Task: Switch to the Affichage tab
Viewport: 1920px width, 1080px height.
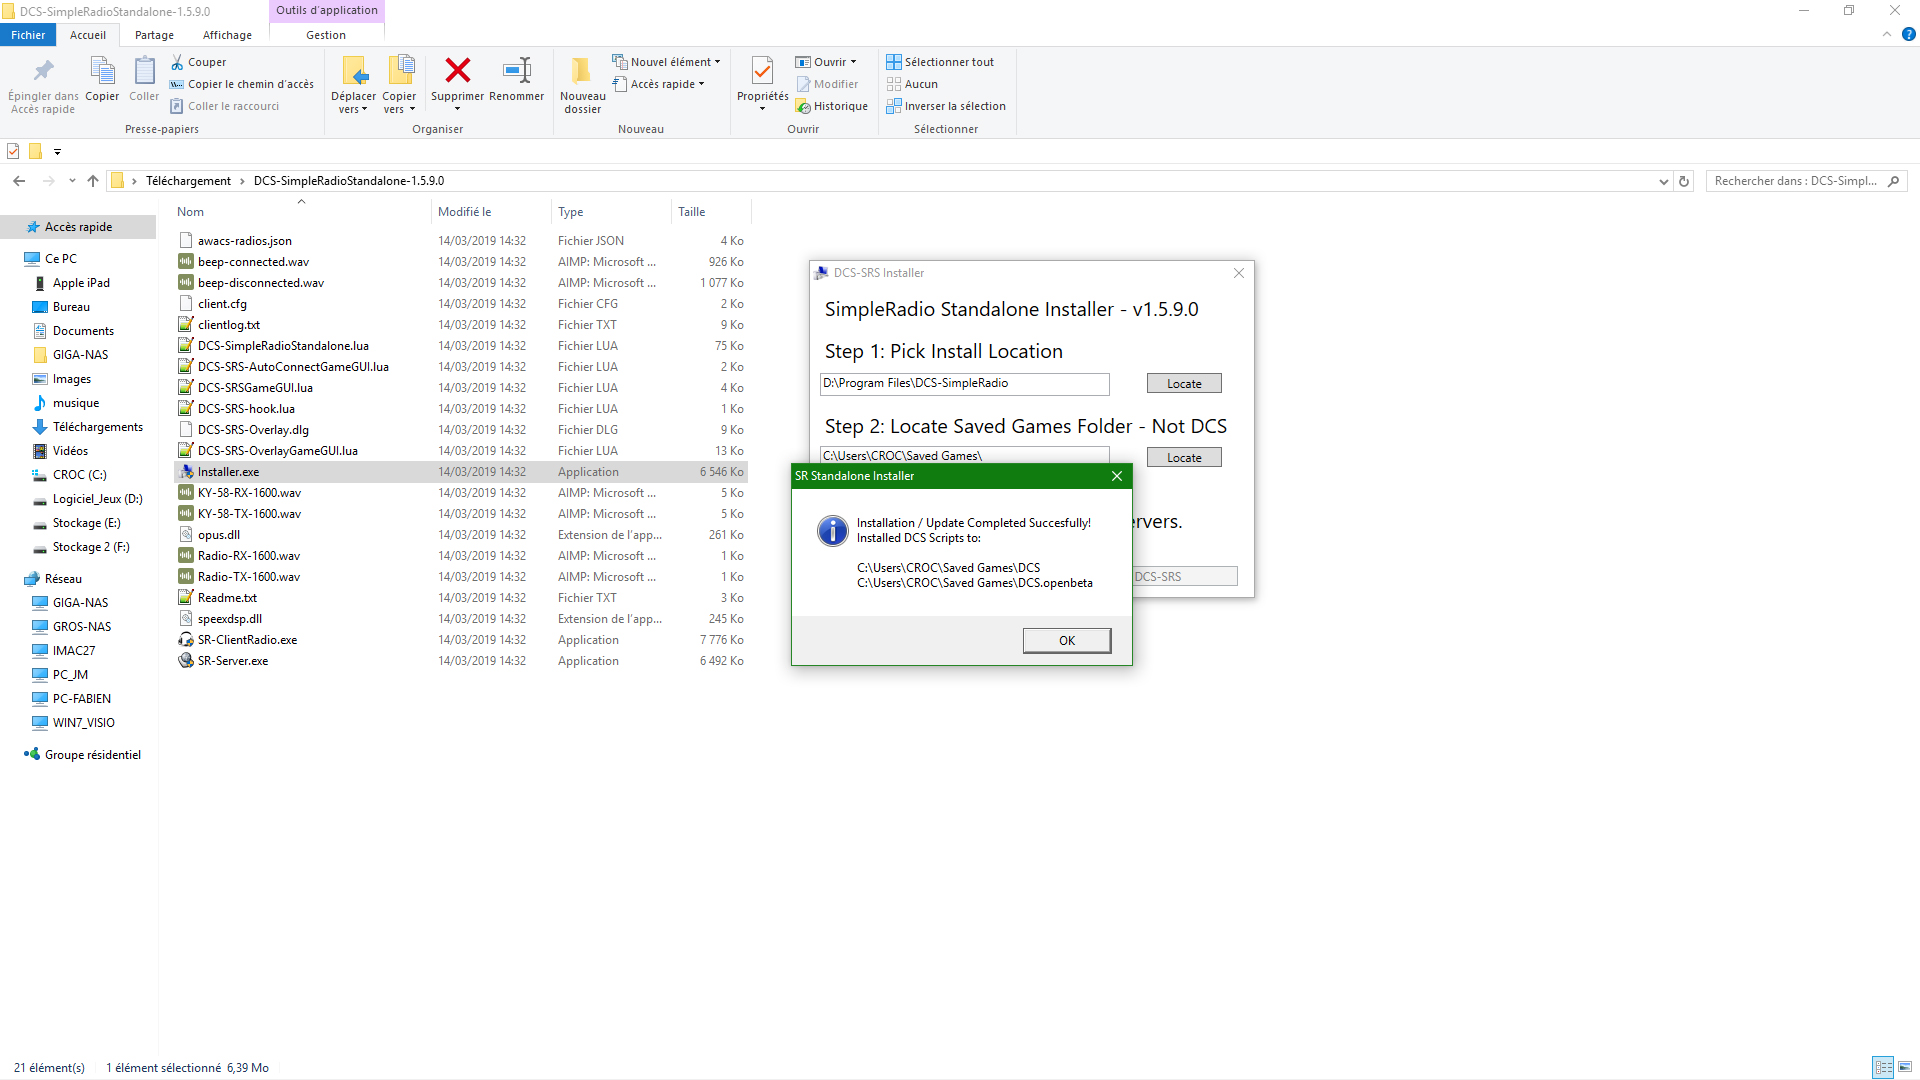Action: pyautogui.click(x=227, y=35)
